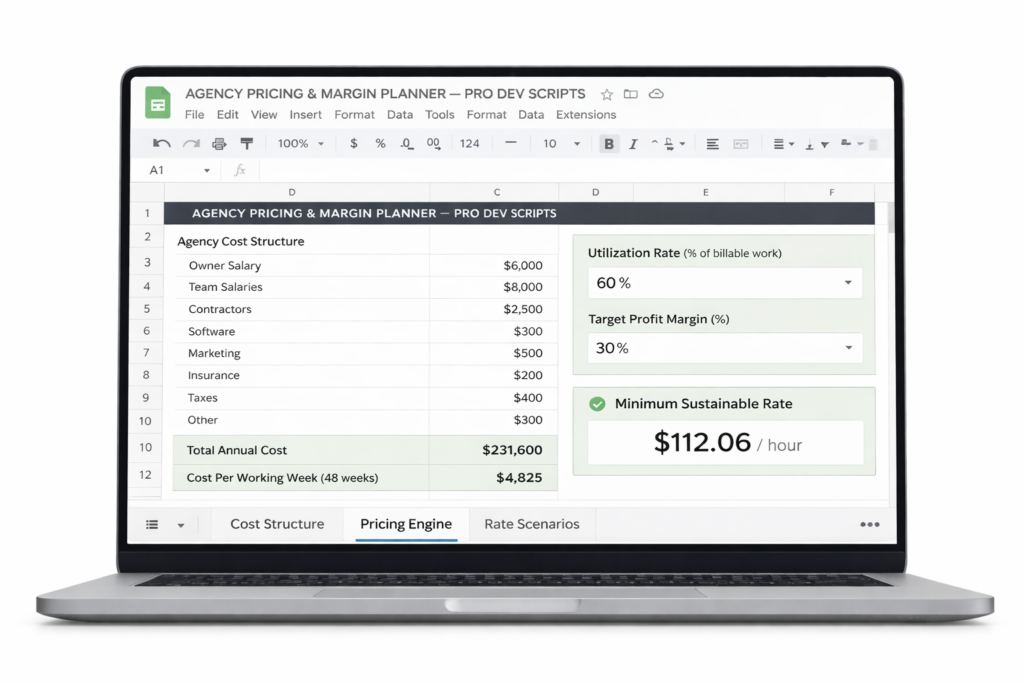1024x683 pixels.
Task: Expand the Target Profit Margin 30% dropdown
Action: (x=848, y=348)
